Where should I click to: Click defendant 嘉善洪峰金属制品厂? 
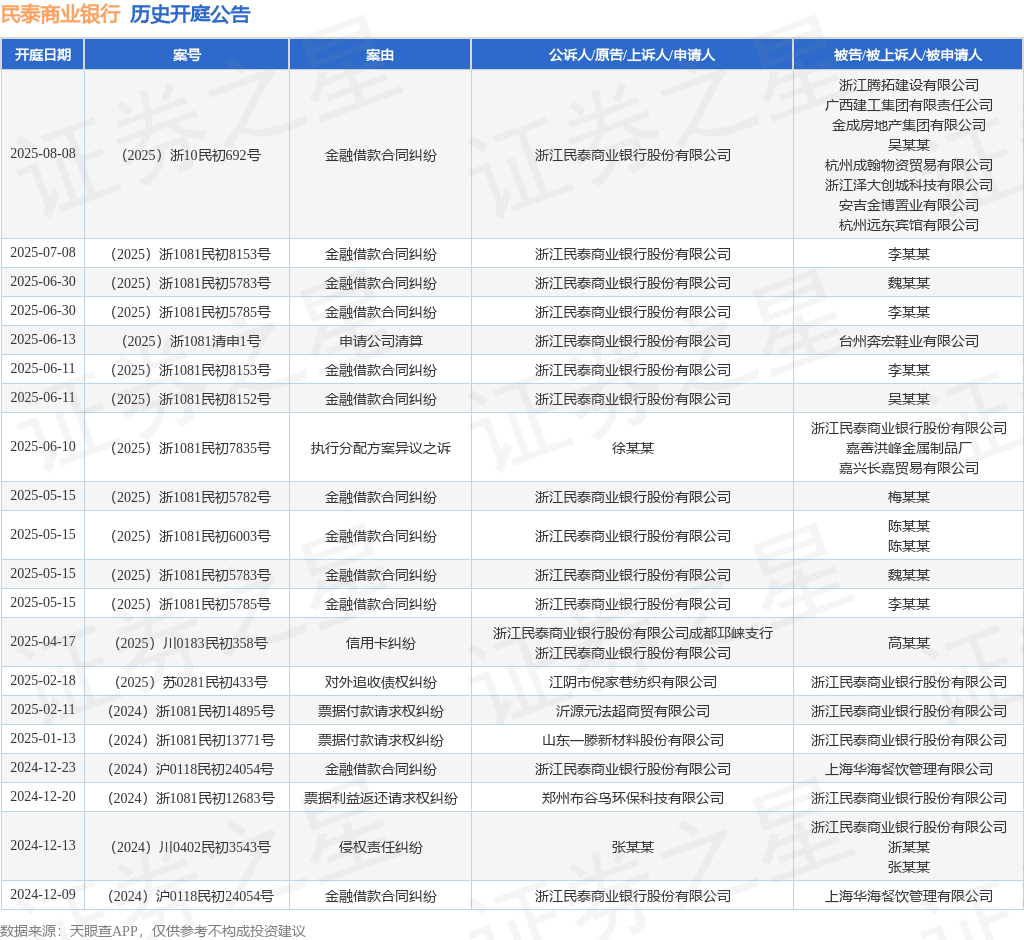click(908, 448)
